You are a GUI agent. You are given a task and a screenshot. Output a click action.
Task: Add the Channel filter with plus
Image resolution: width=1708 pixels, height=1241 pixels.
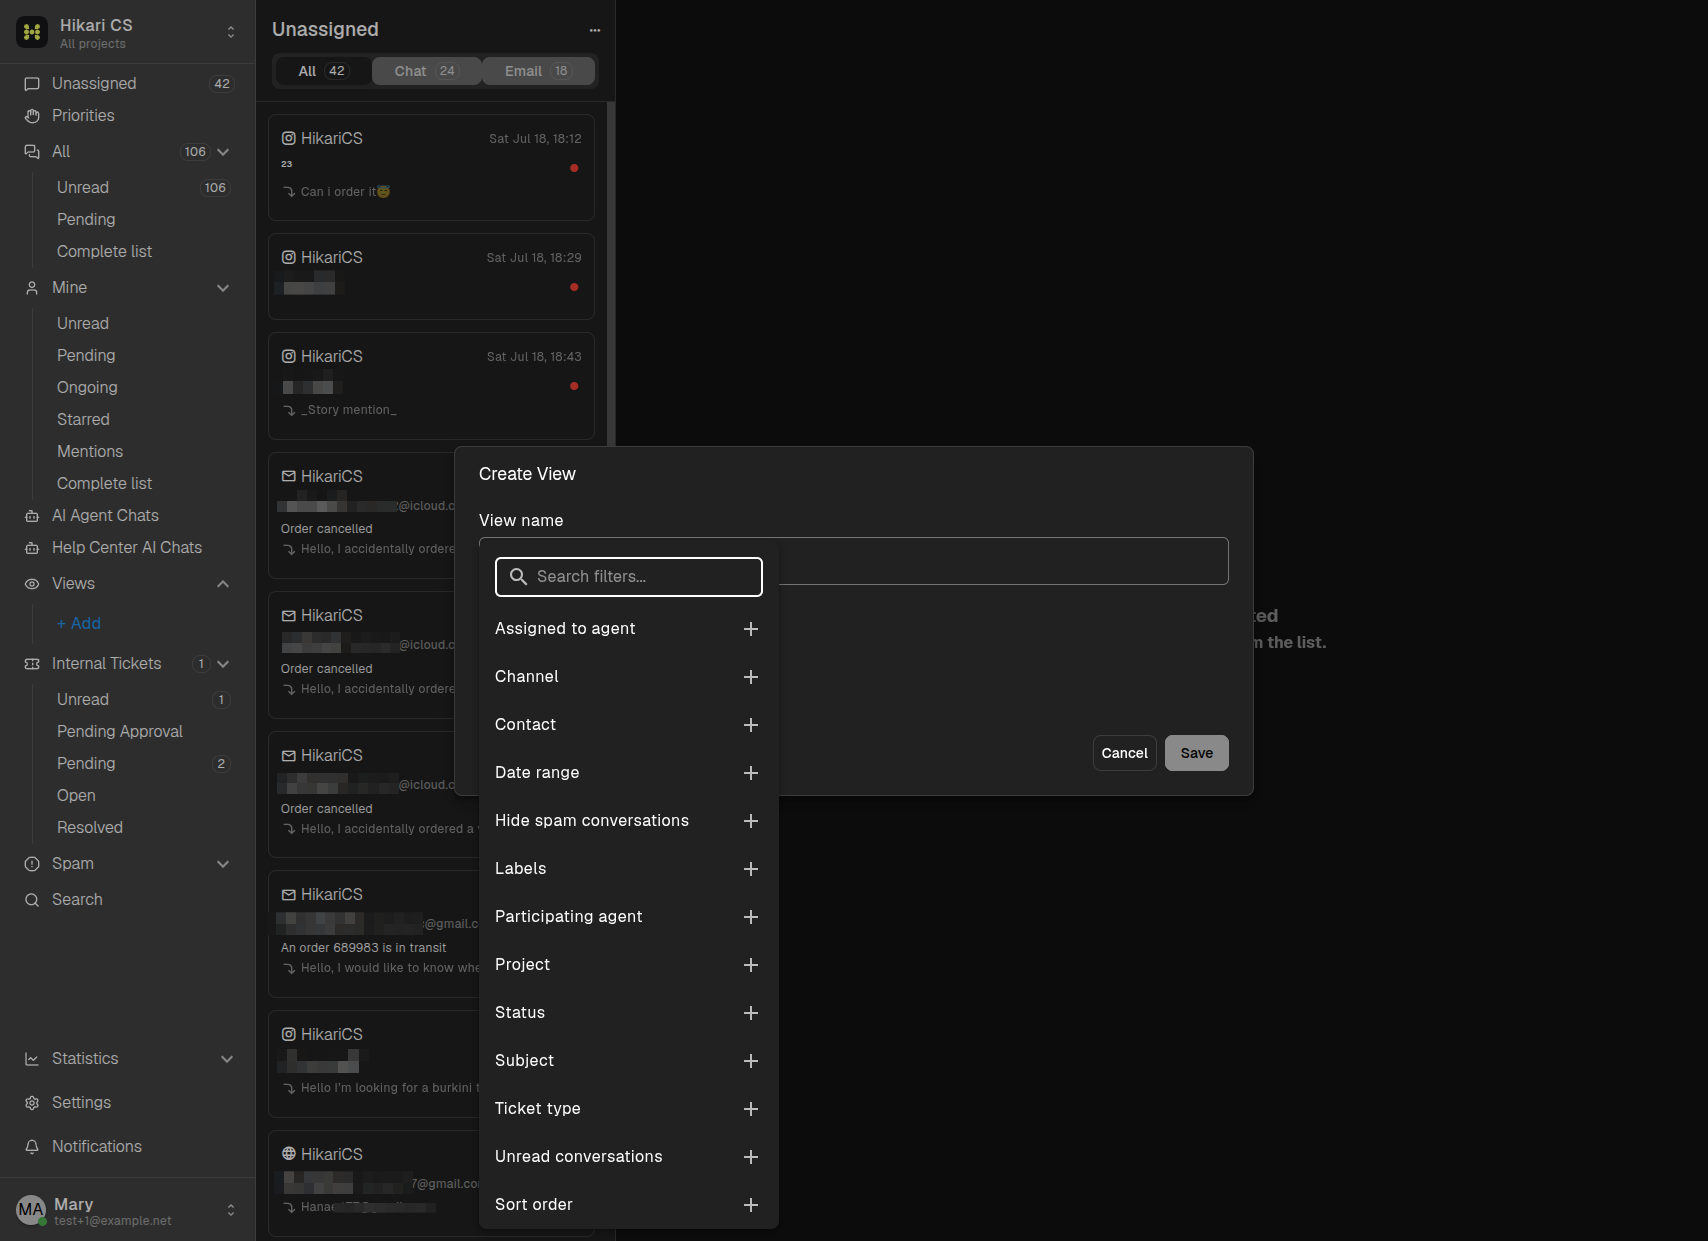[x=751, y=677]
